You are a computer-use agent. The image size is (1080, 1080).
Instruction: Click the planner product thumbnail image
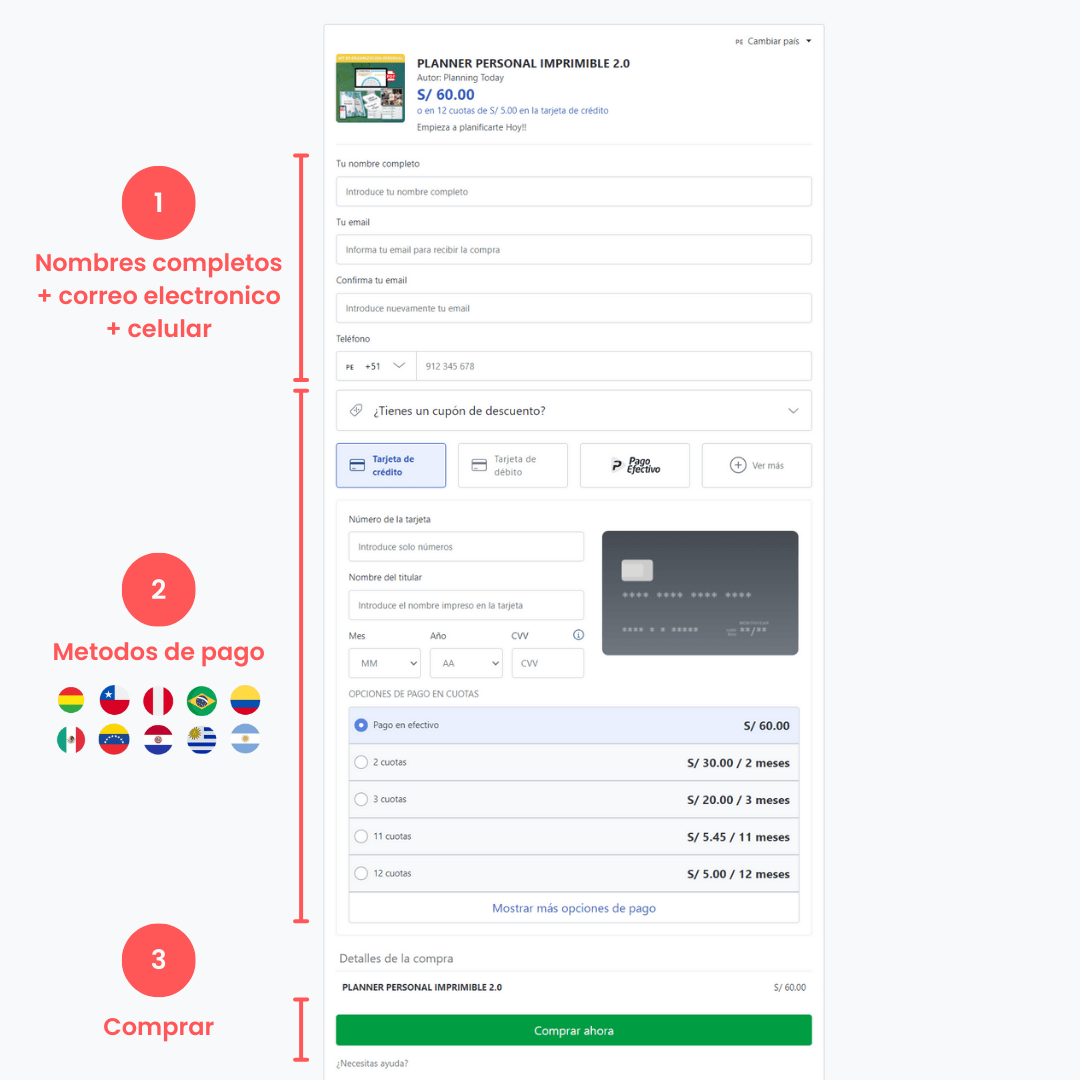point(371,88)
